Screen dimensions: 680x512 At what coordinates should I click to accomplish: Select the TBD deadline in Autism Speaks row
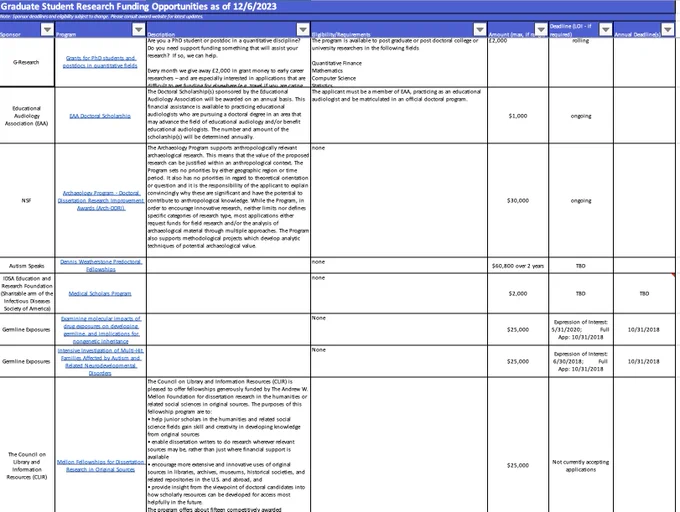(x=581, y=266)
